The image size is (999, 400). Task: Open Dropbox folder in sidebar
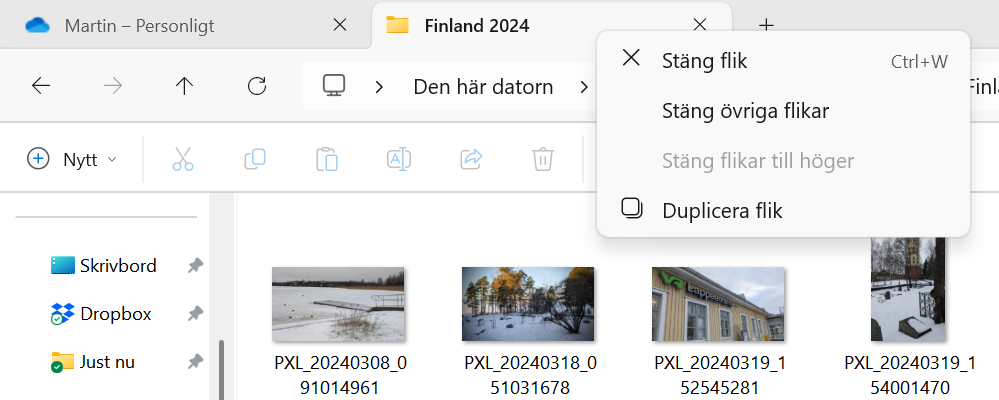[x=115, y=313]
